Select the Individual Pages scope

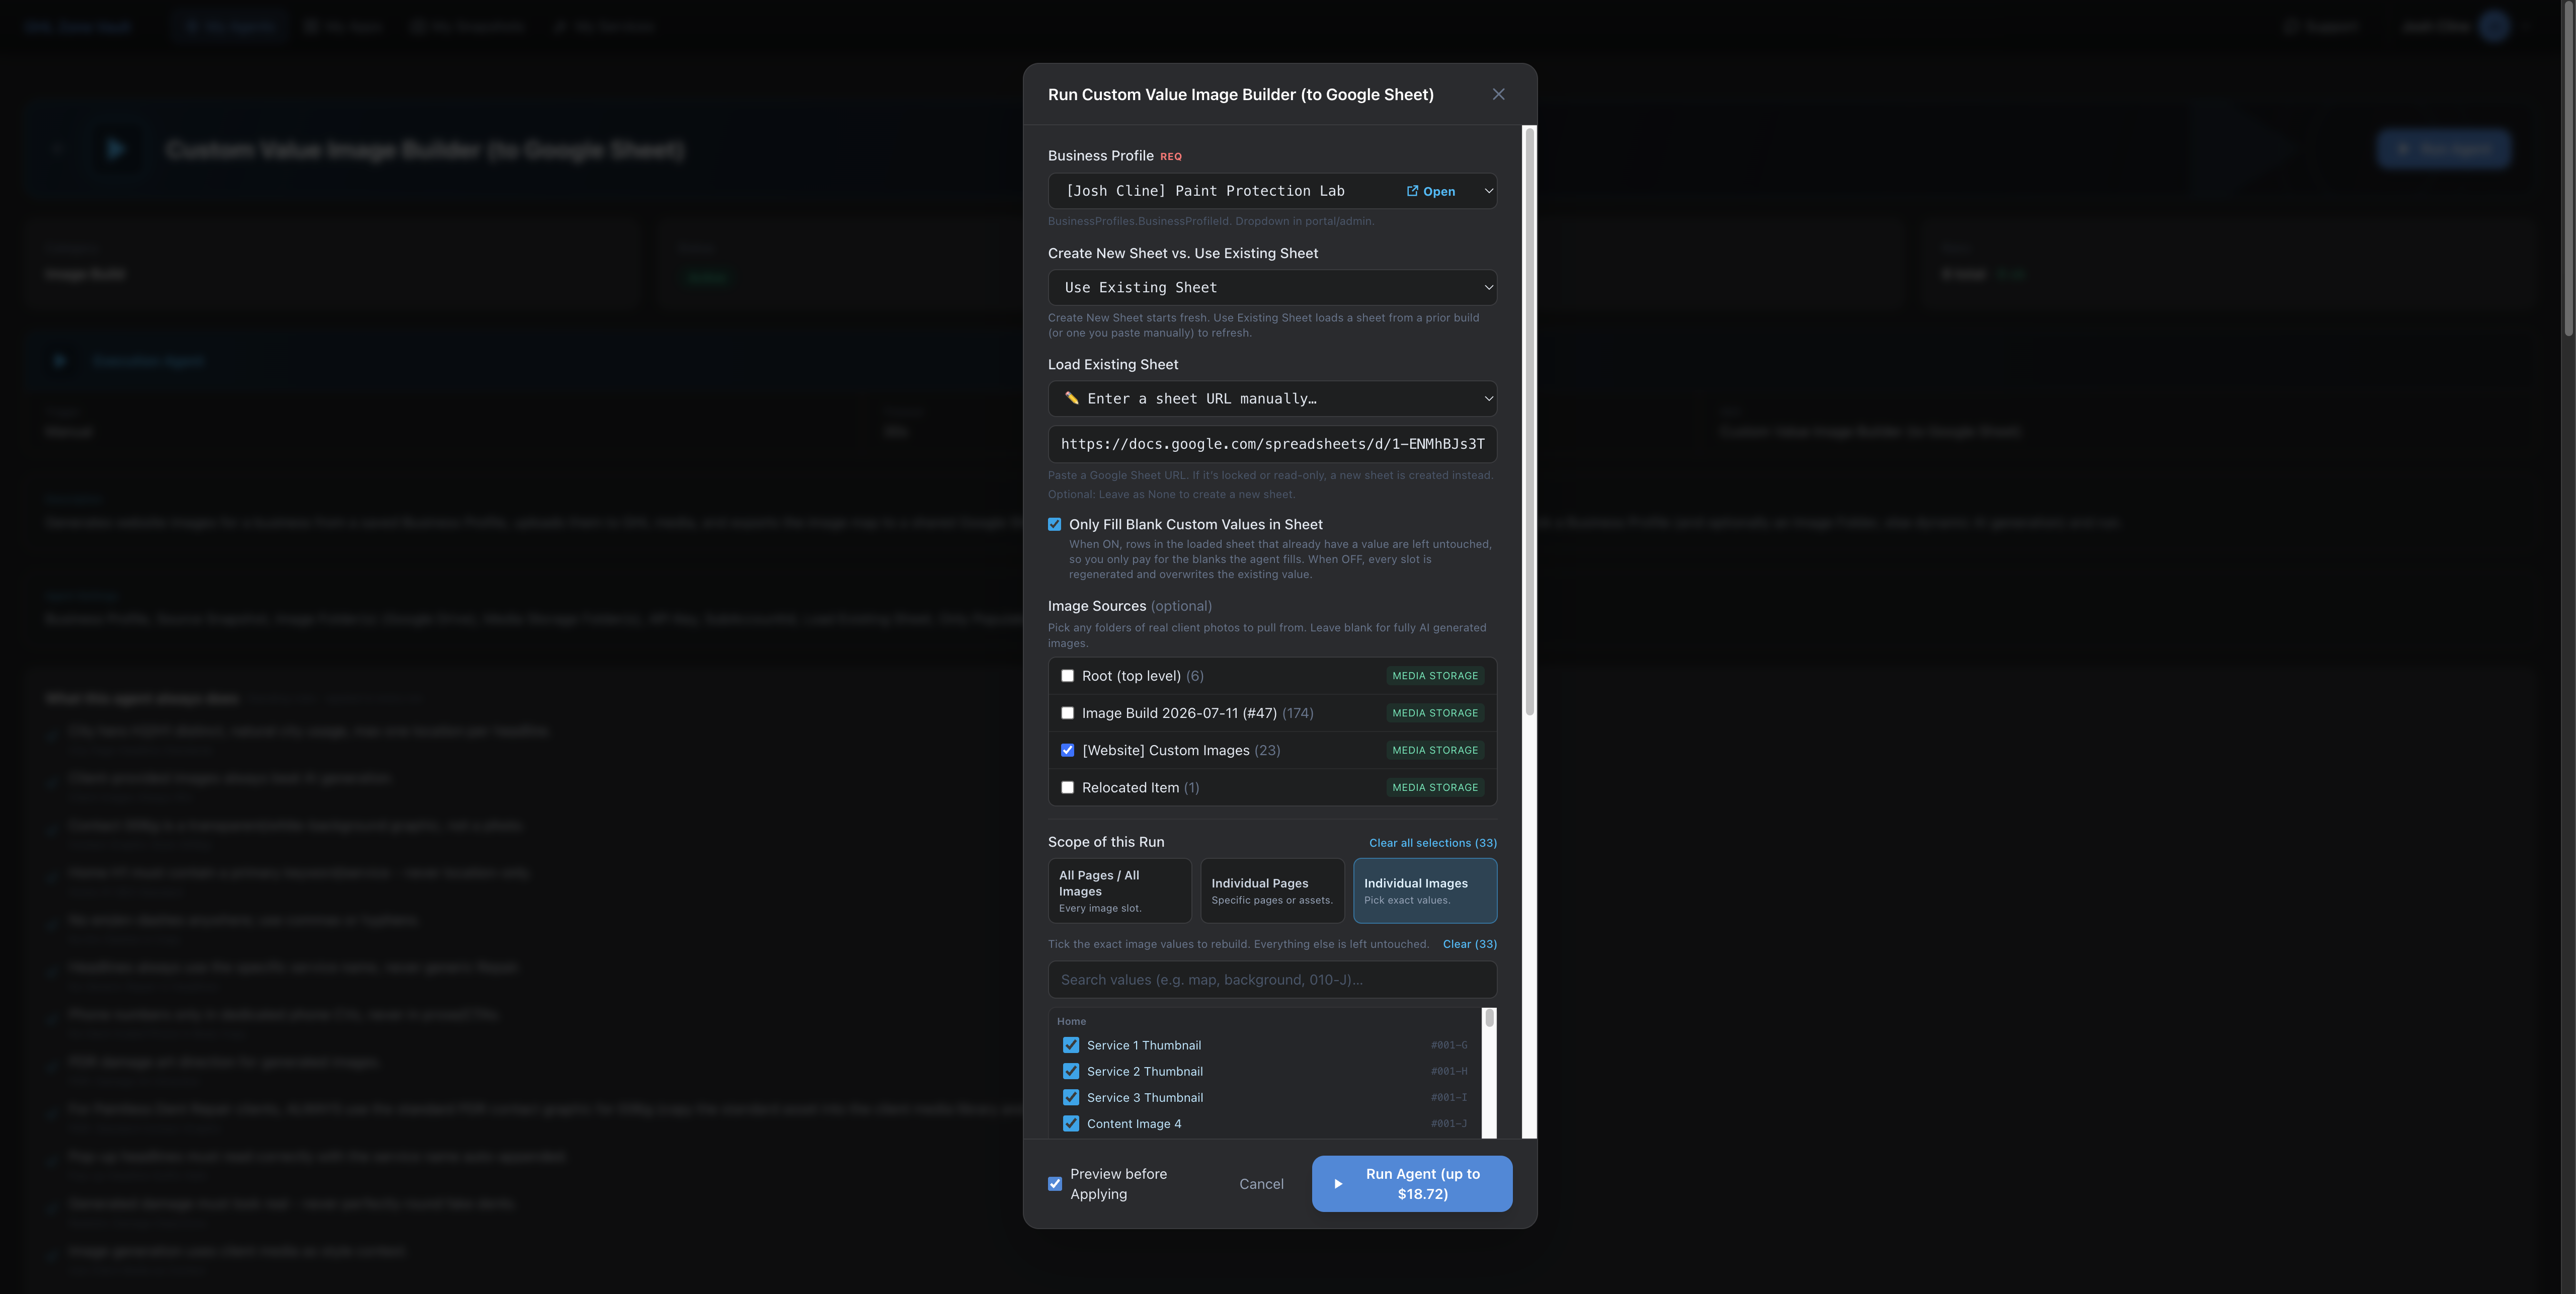(x=1272, y=890)
